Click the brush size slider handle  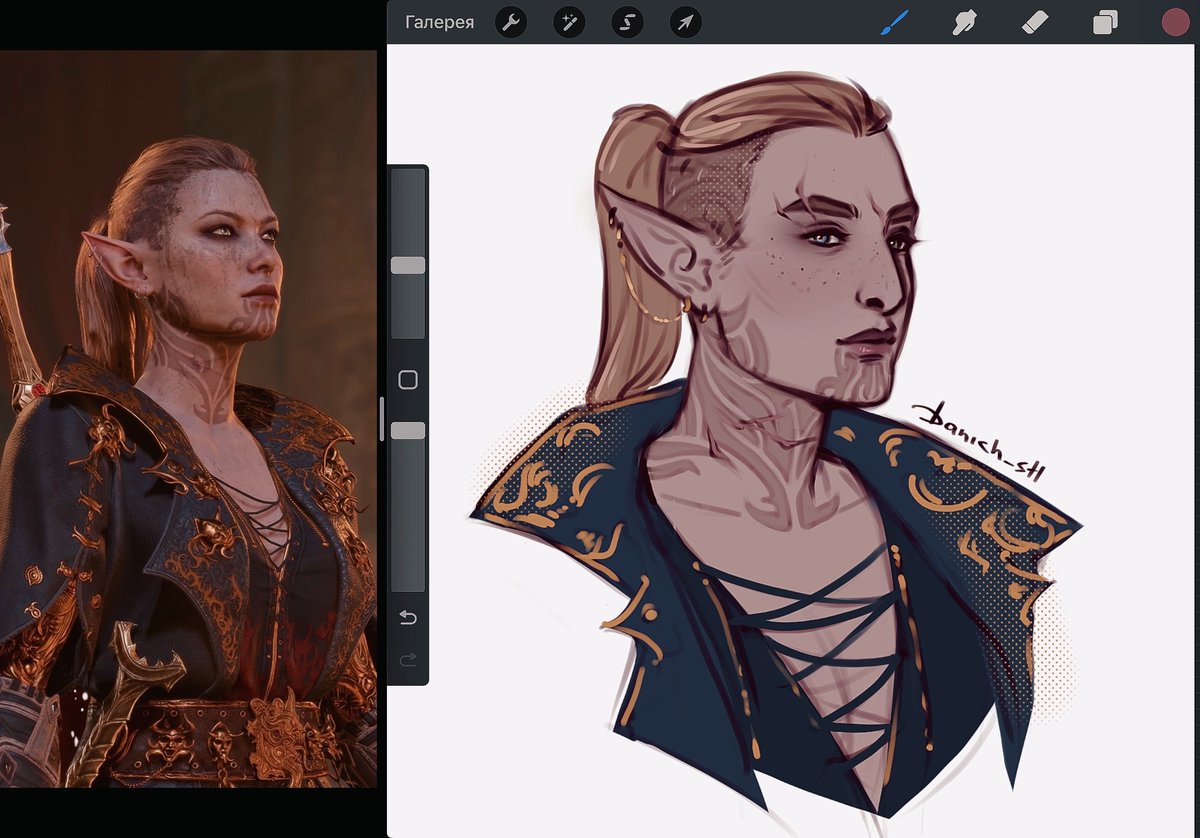click(x=407, y=265)
